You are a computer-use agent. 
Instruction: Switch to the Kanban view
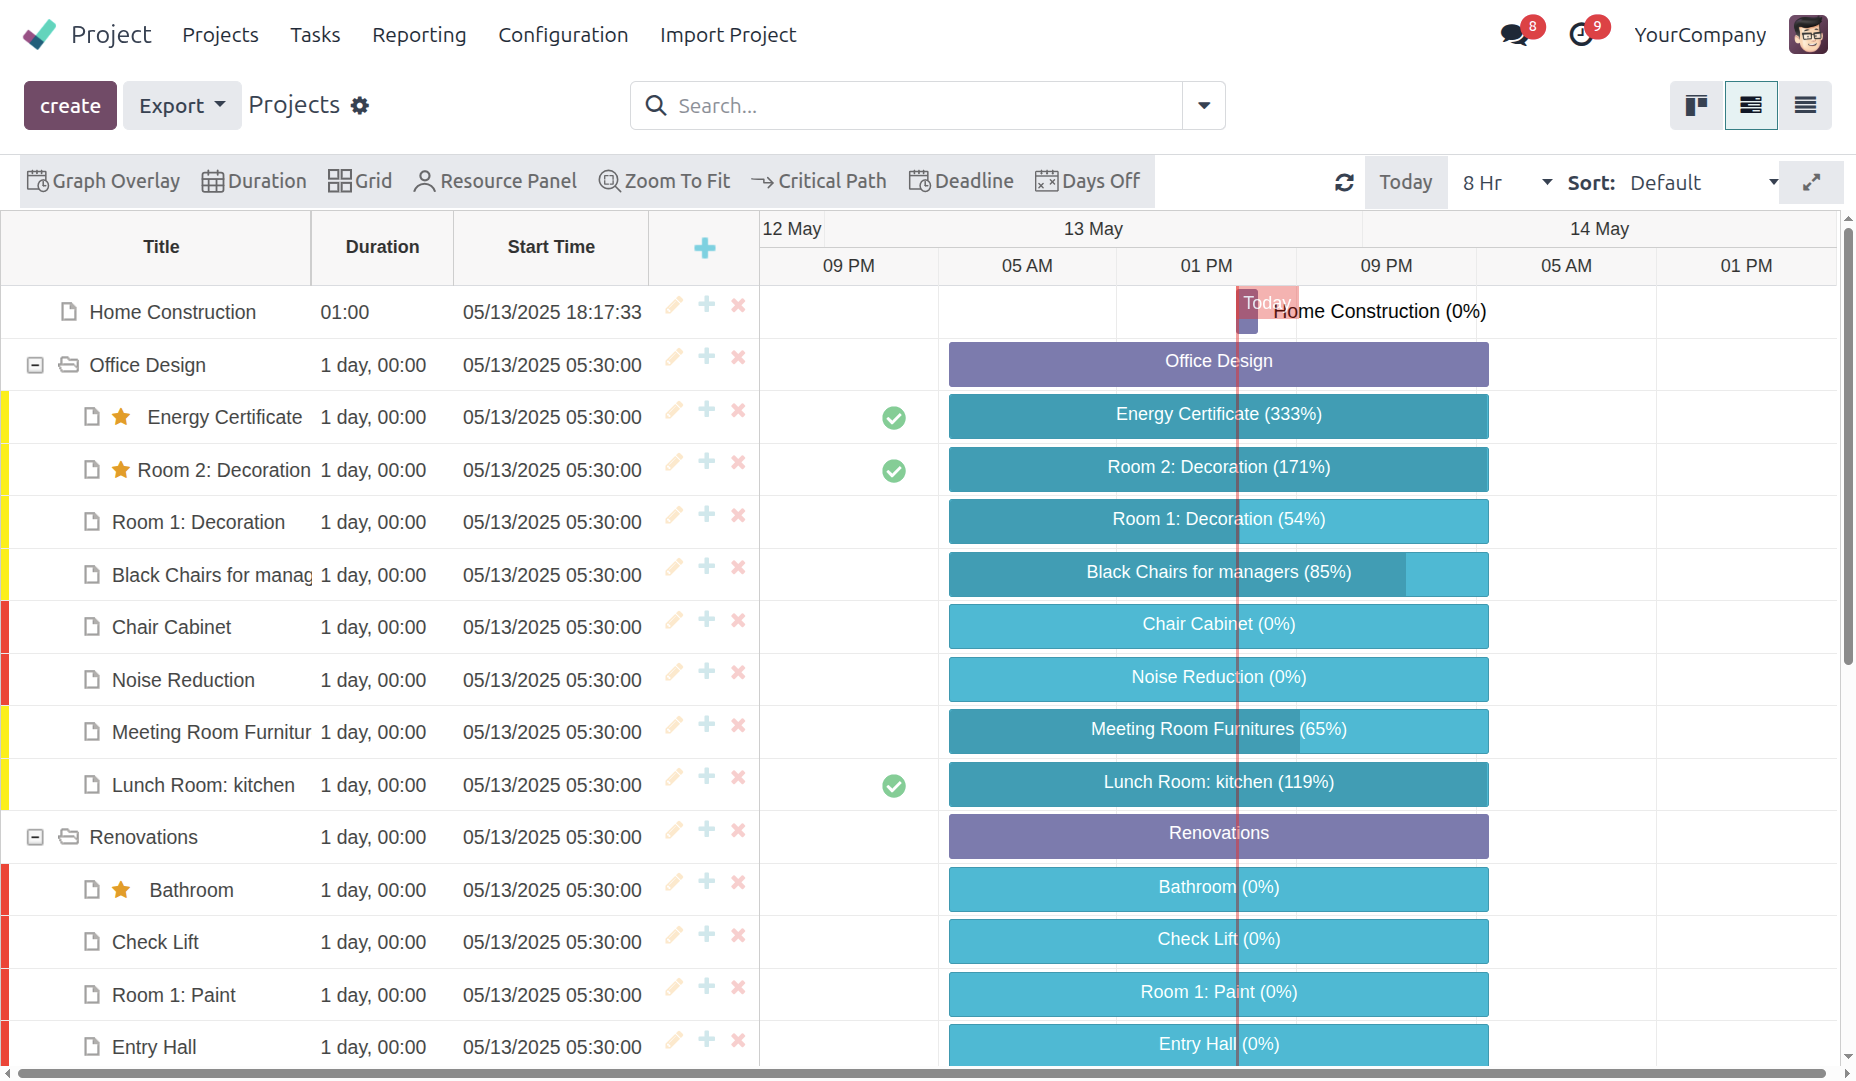[x=1696, y=106]
